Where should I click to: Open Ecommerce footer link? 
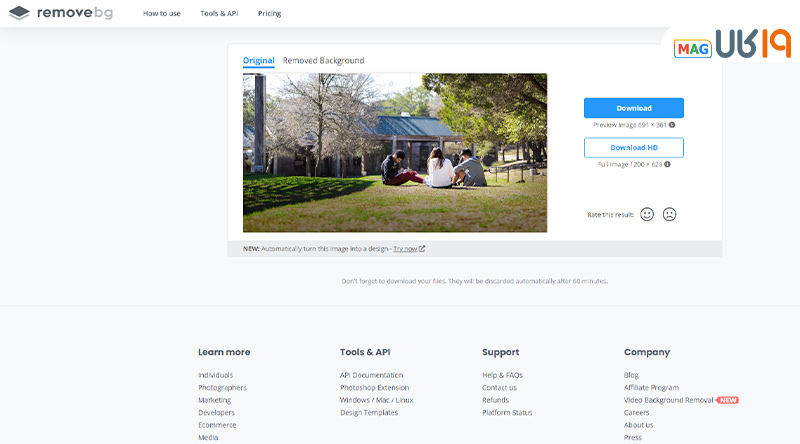[217, 425]
